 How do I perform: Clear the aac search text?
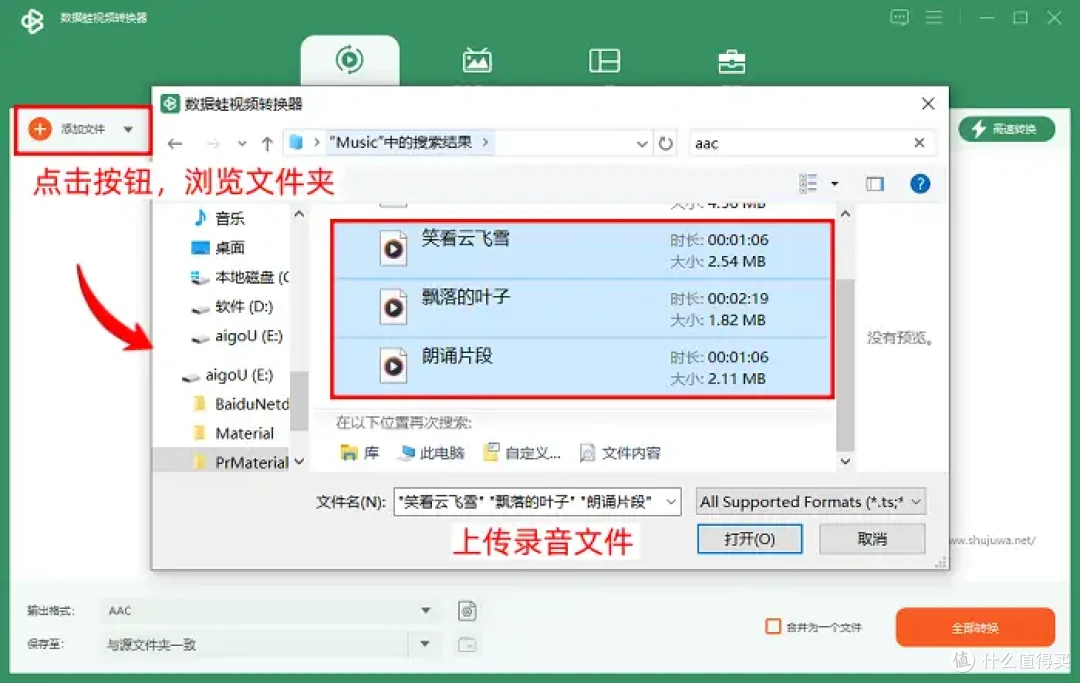919,143
